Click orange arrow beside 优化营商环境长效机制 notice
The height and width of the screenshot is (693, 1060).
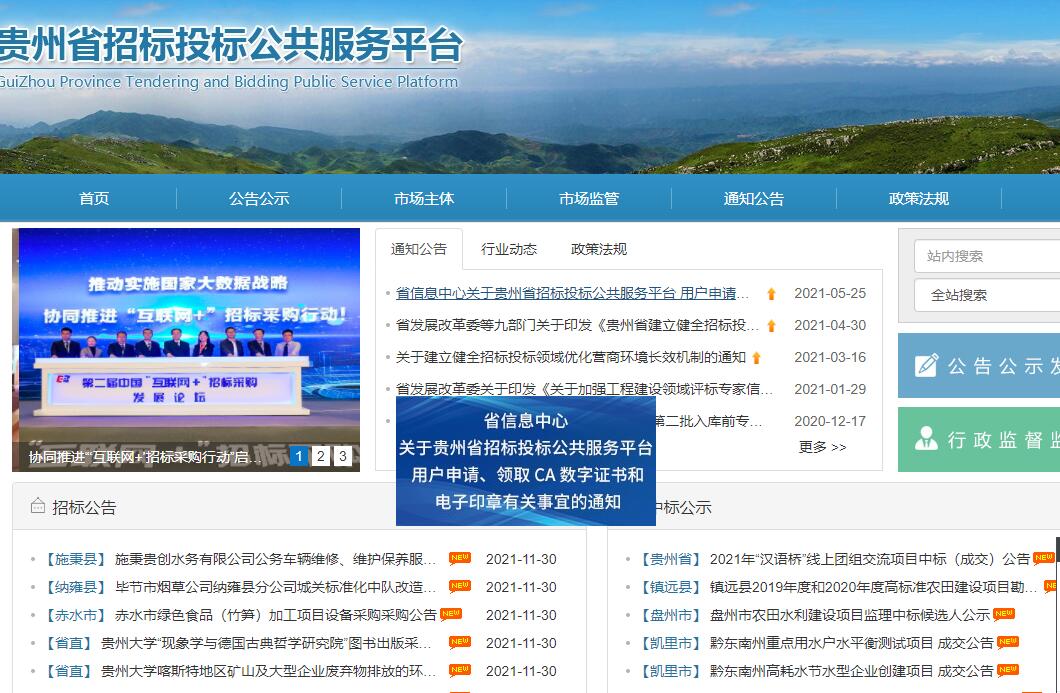757,358
